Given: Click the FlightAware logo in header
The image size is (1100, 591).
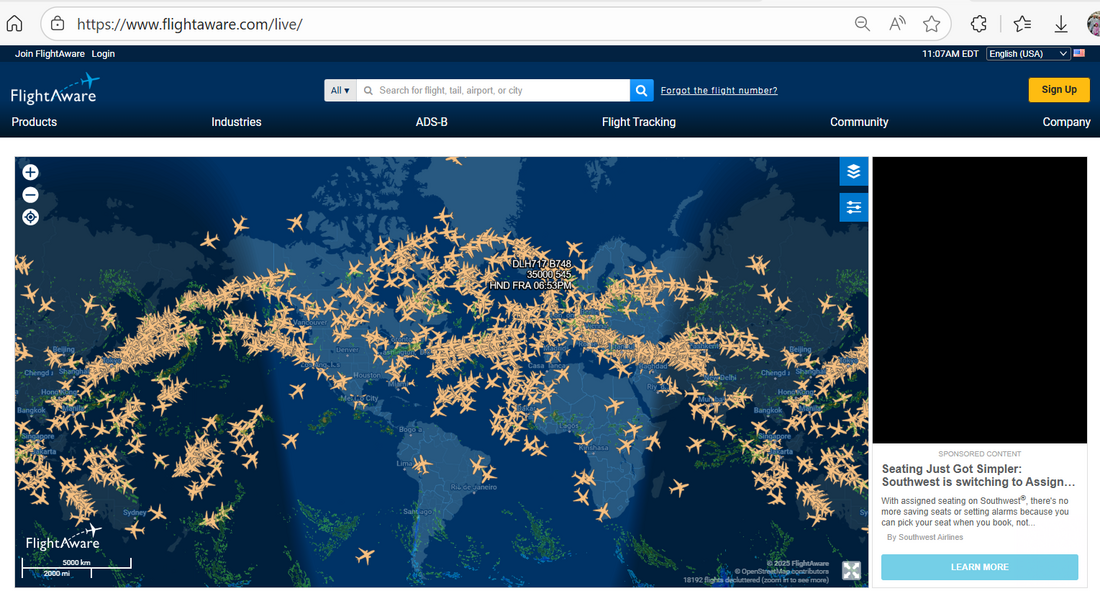Looking at the screenshot, I should [55, 89].
